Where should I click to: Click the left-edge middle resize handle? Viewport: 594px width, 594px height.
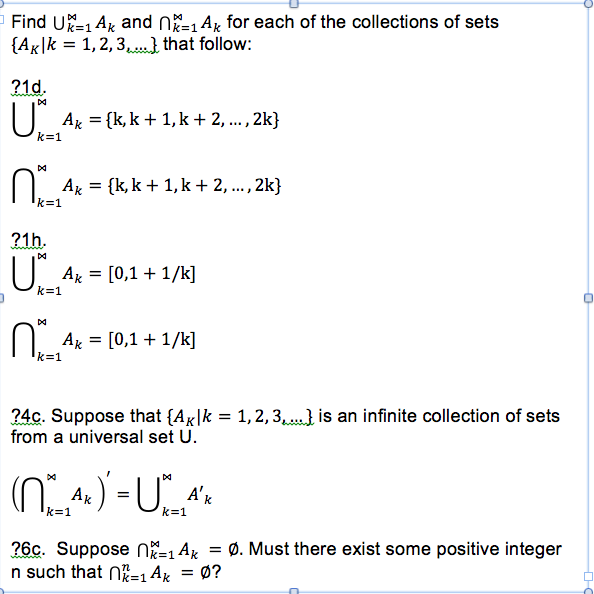click(x=1, y=298)
